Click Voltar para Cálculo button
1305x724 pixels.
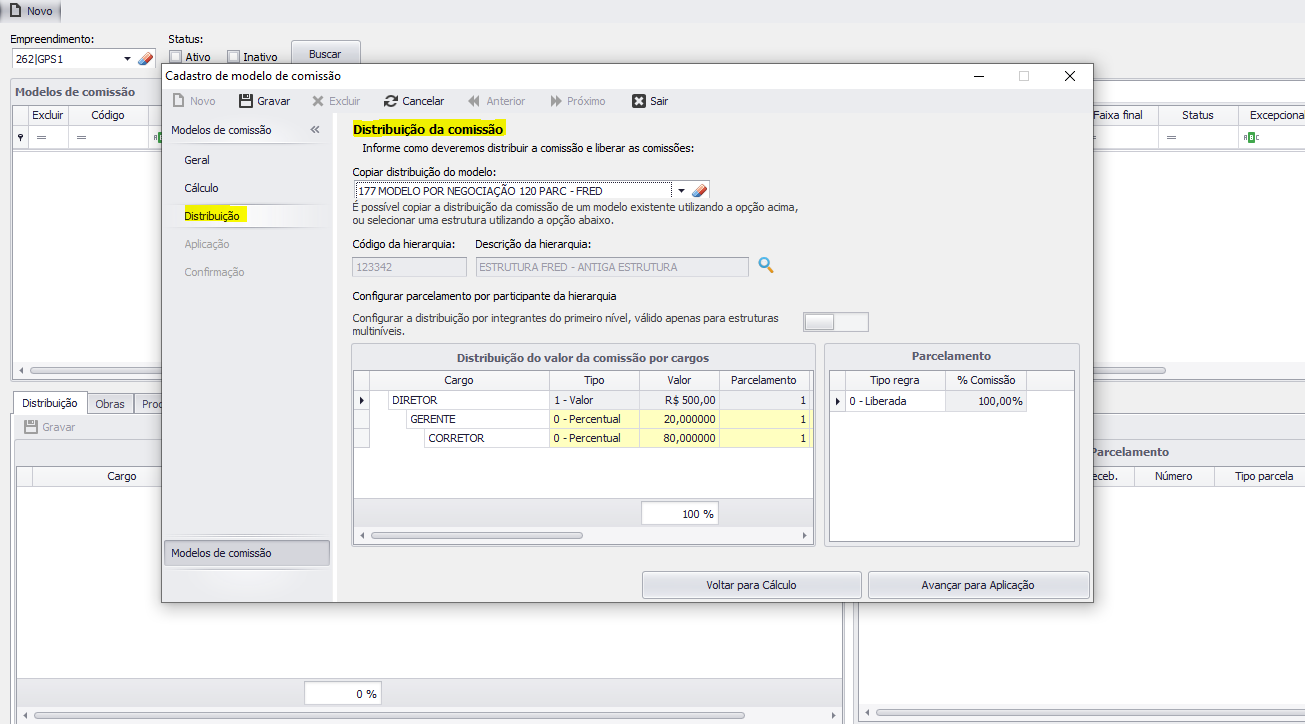(751, 585)
